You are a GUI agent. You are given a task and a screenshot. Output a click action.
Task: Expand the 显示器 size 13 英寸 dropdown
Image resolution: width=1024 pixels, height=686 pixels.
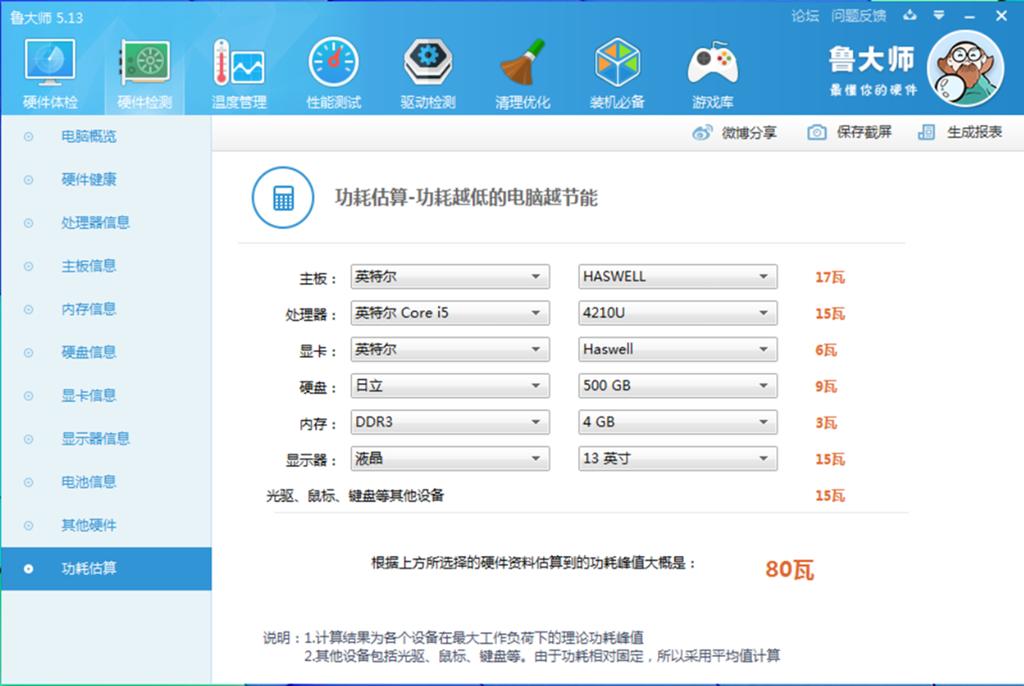tap(677, 458)
